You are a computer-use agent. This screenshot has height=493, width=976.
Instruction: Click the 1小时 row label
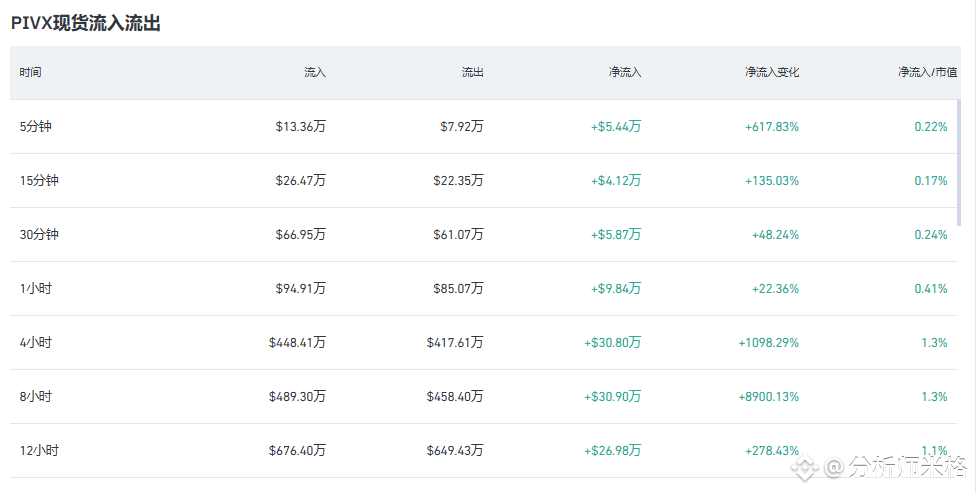tap(35, 289)
